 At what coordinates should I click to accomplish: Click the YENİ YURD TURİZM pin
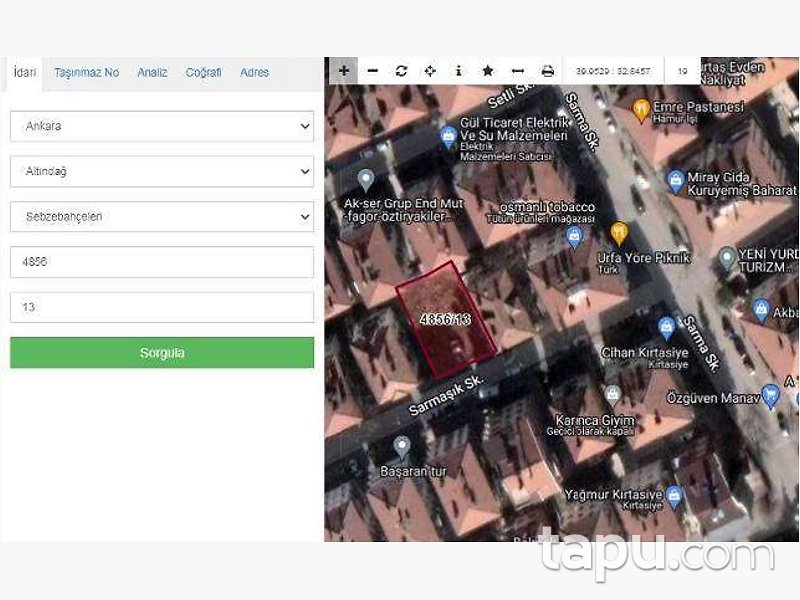coord(727,258)
